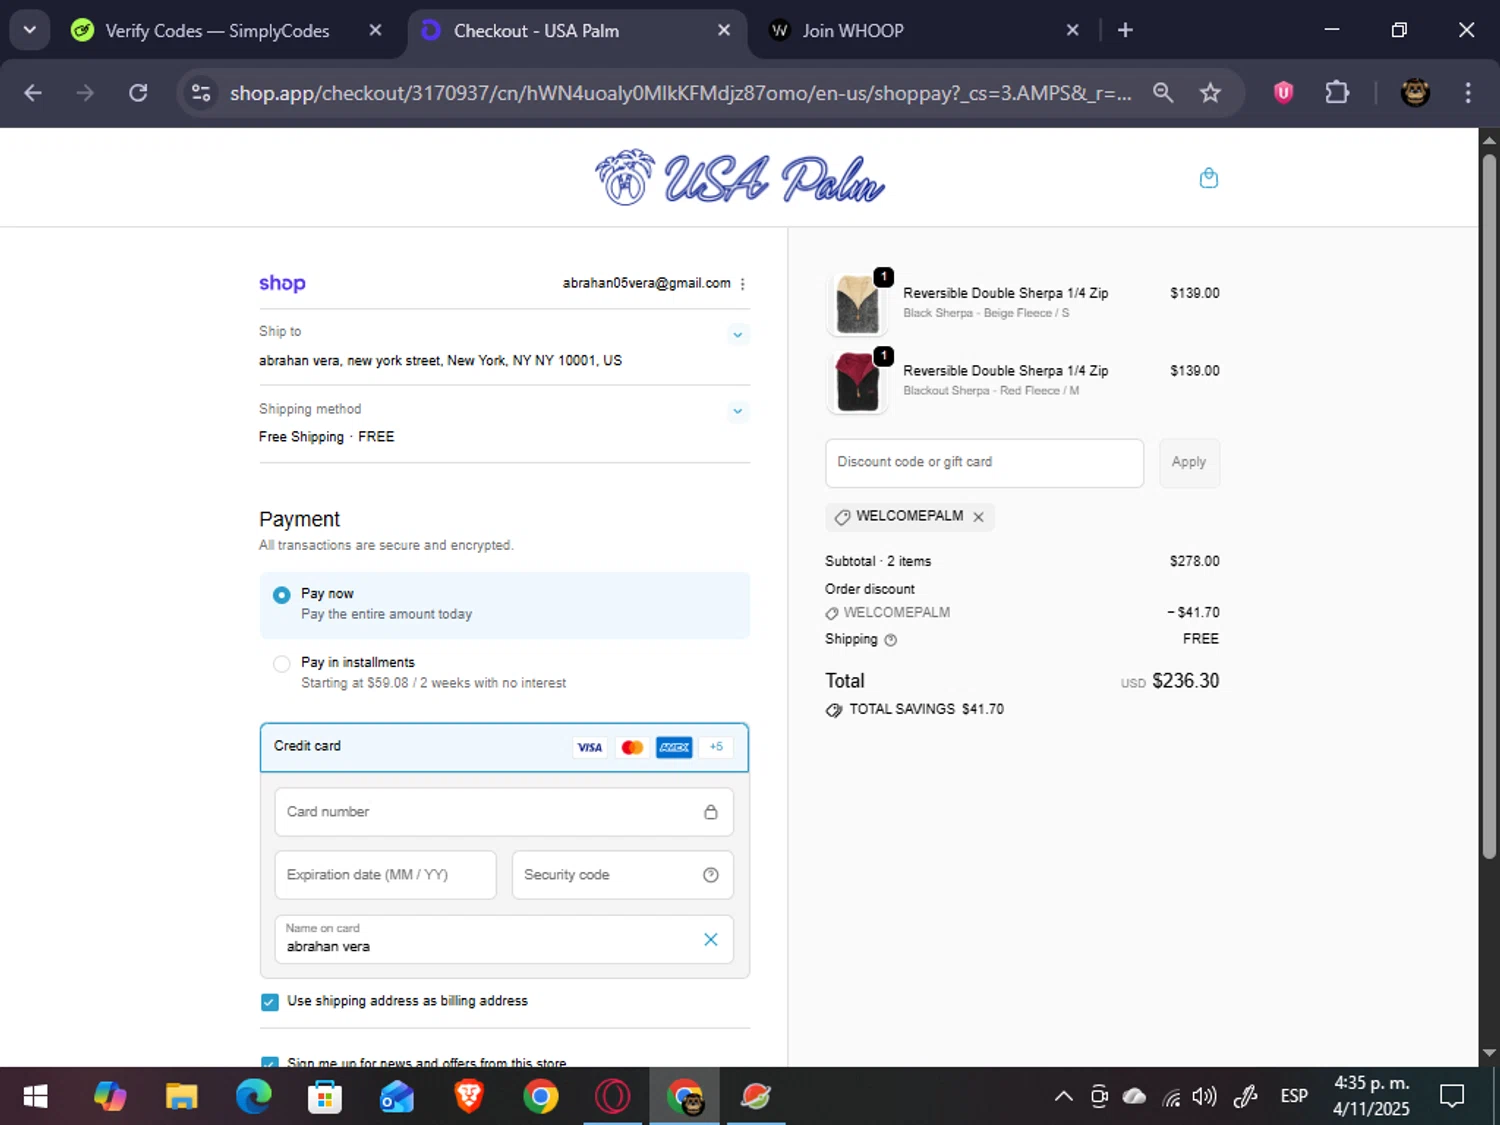Click the Expiration date field

pos(385,875)
